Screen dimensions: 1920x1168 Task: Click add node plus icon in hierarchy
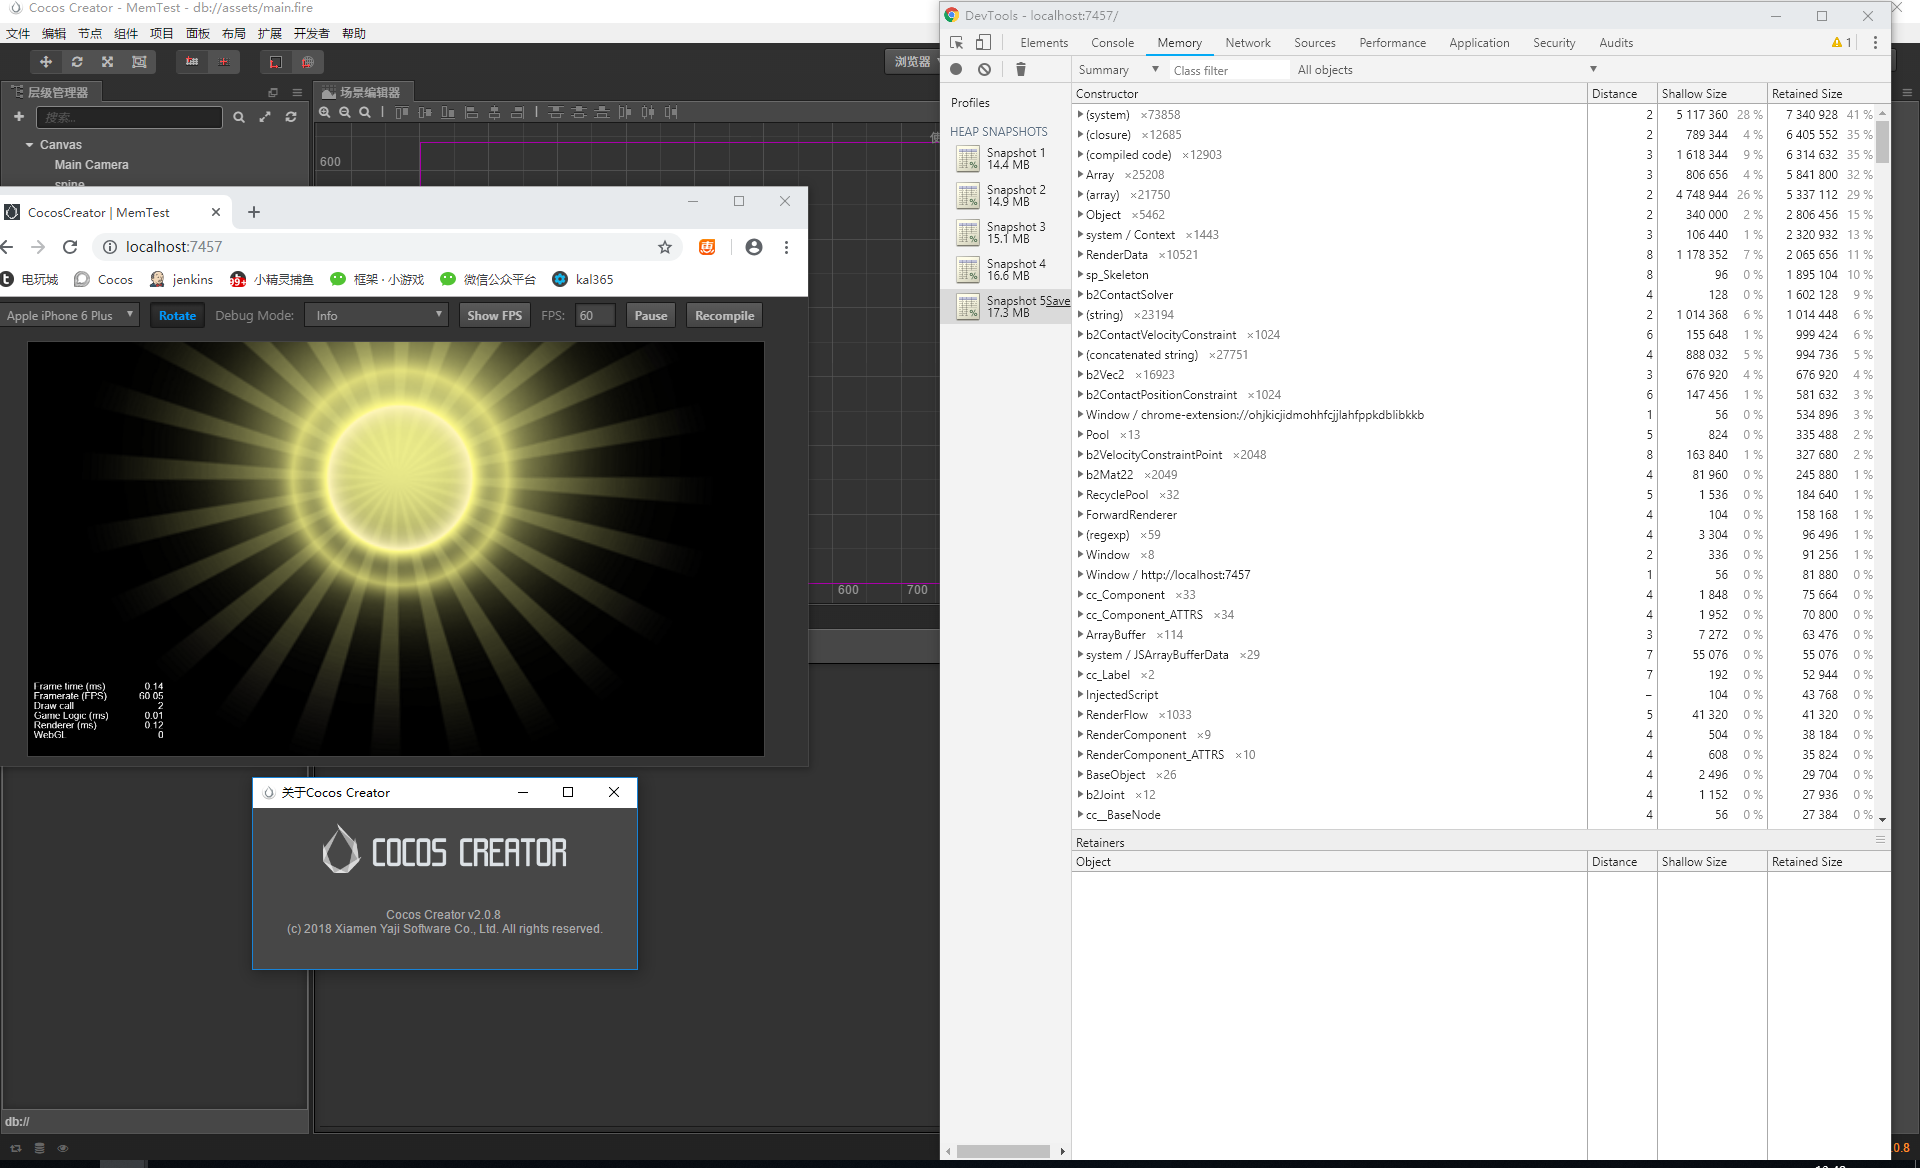click(18, 117)
